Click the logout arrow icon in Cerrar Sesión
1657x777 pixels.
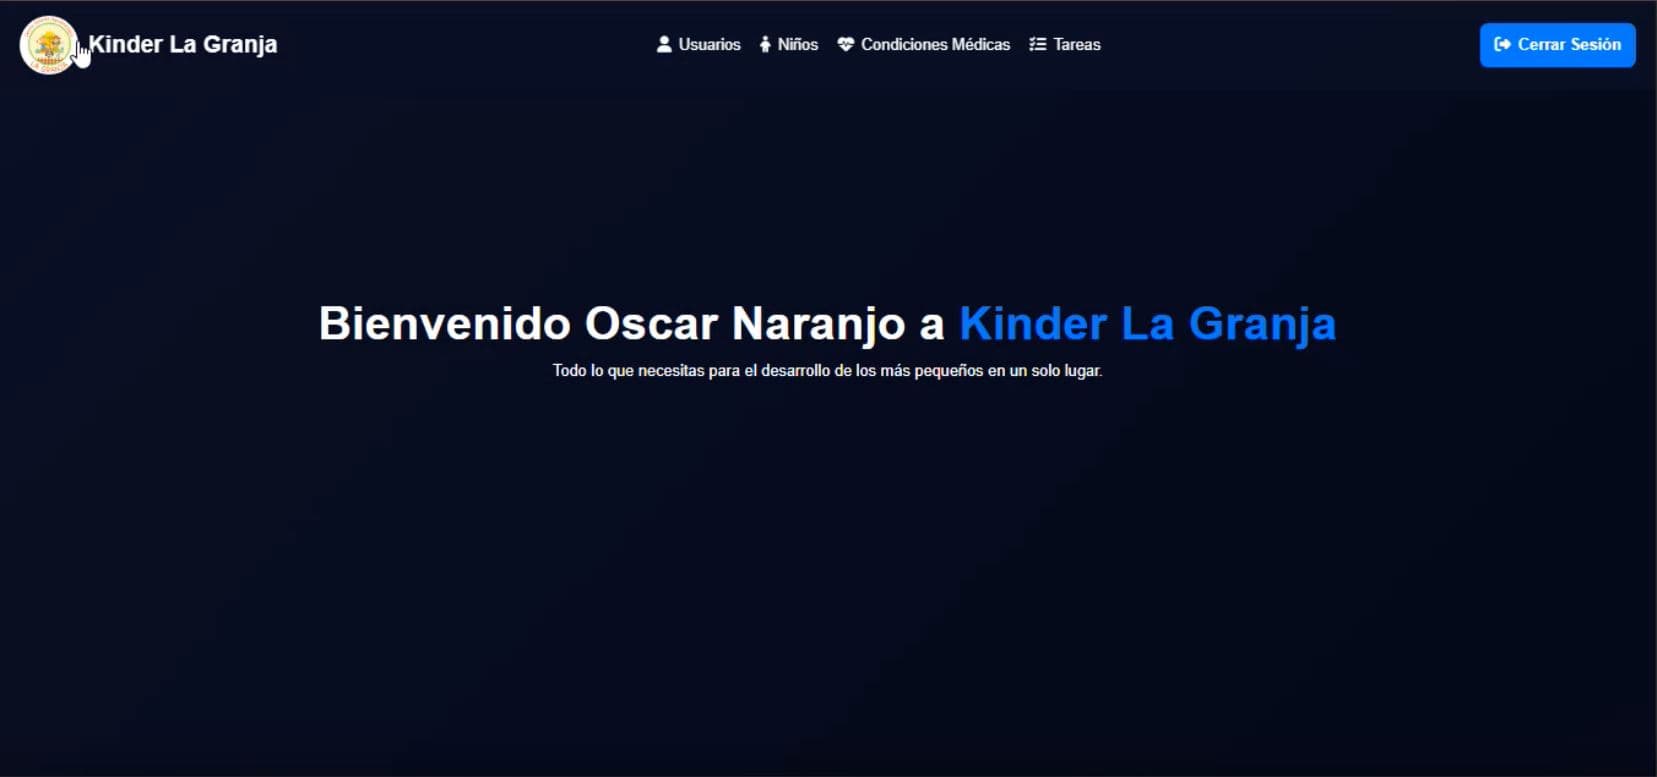pos(1502,44)
